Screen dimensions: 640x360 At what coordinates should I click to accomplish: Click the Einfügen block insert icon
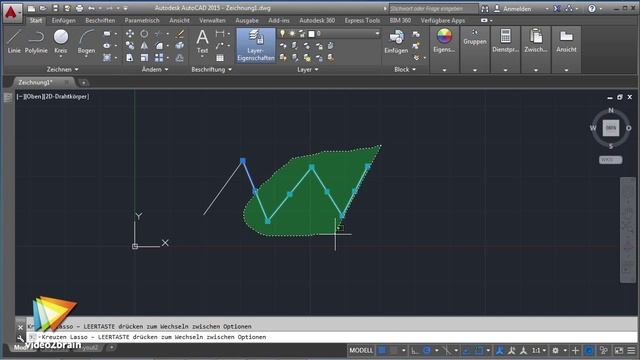coord(396,41)
